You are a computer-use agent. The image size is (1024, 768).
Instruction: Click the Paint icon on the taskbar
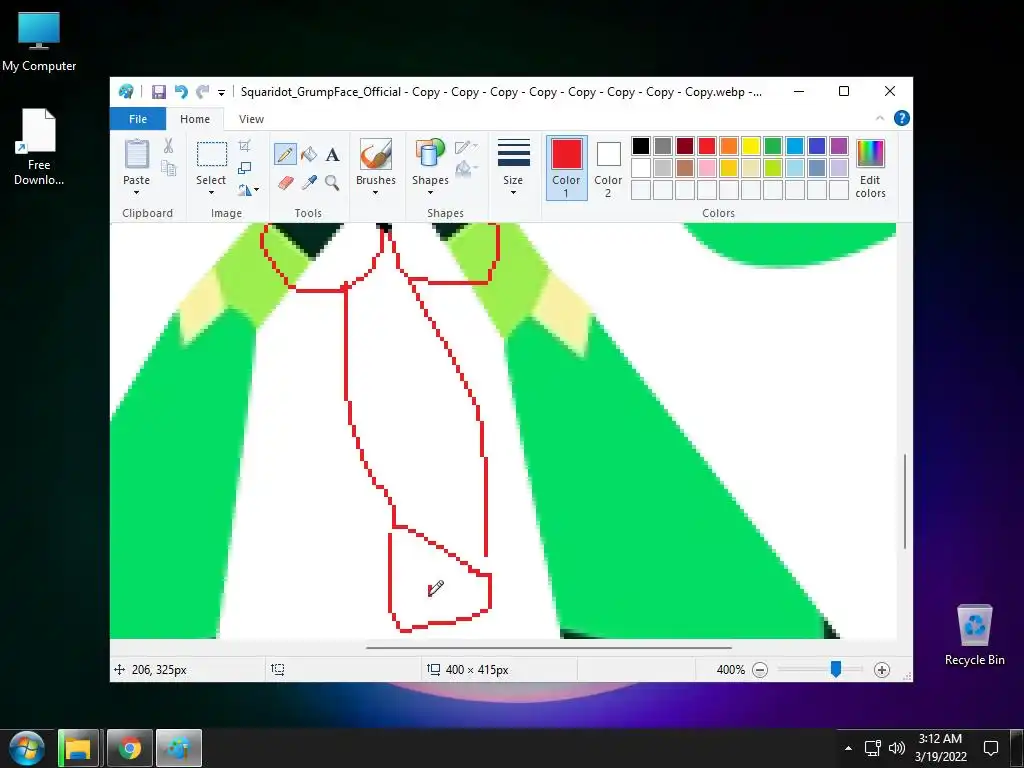[178, 748]
